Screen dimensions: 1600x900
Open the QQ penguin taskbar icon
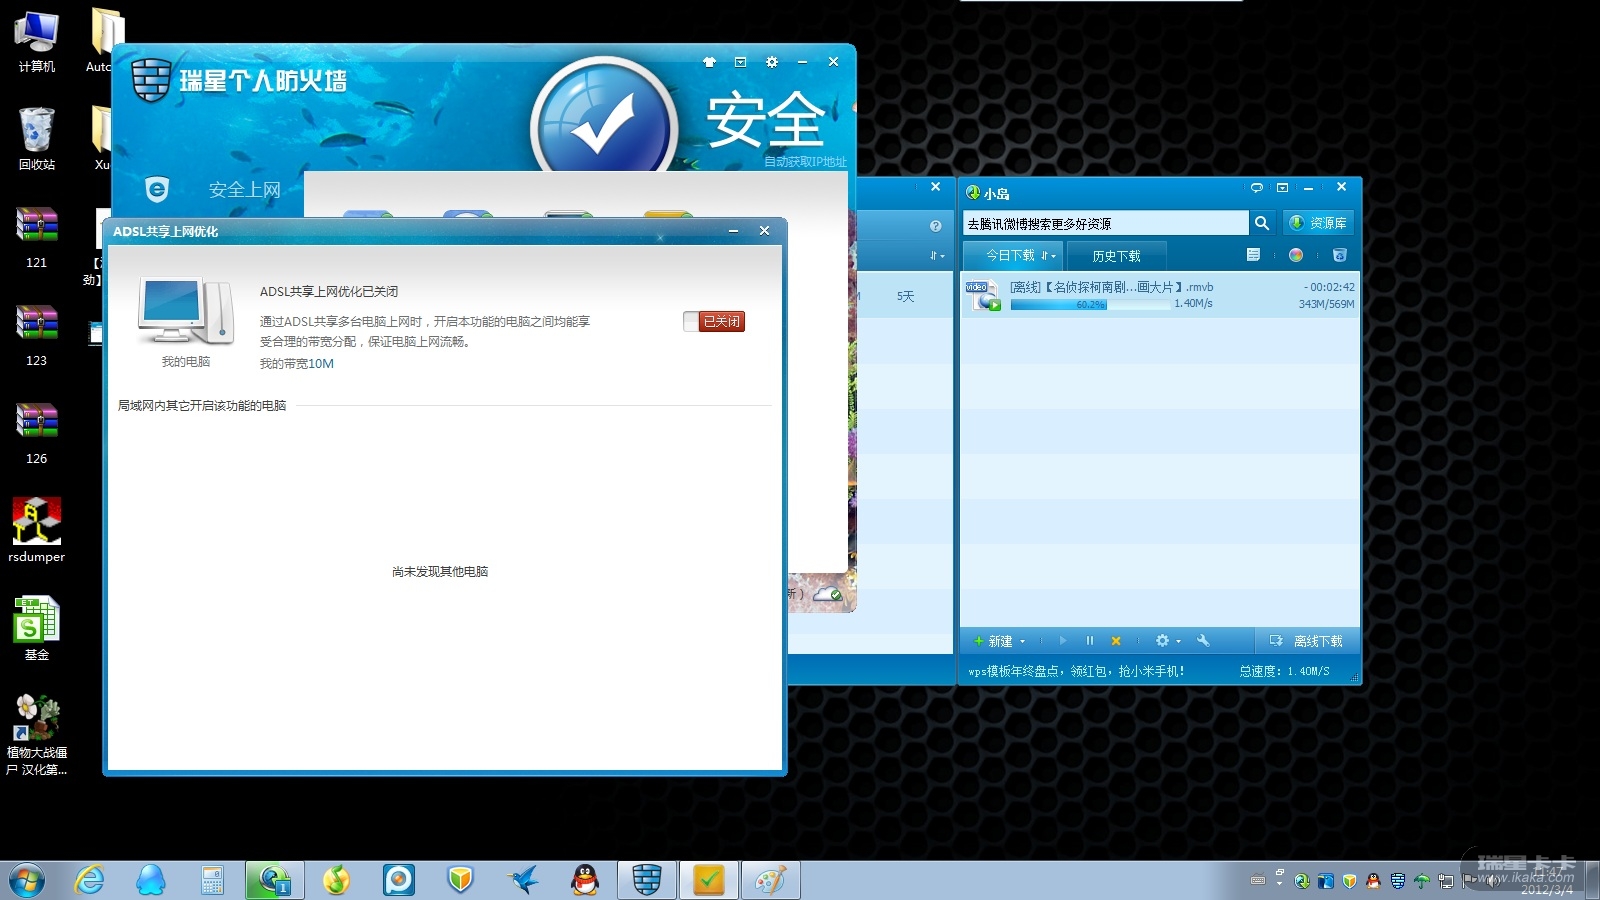(585, 880)
